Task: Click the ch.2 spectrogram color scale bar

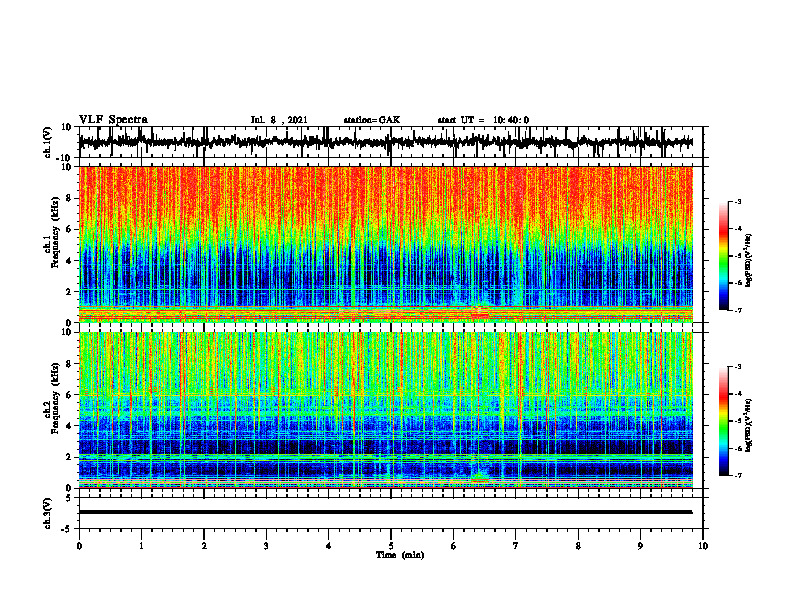Action: tap(723, 421)
